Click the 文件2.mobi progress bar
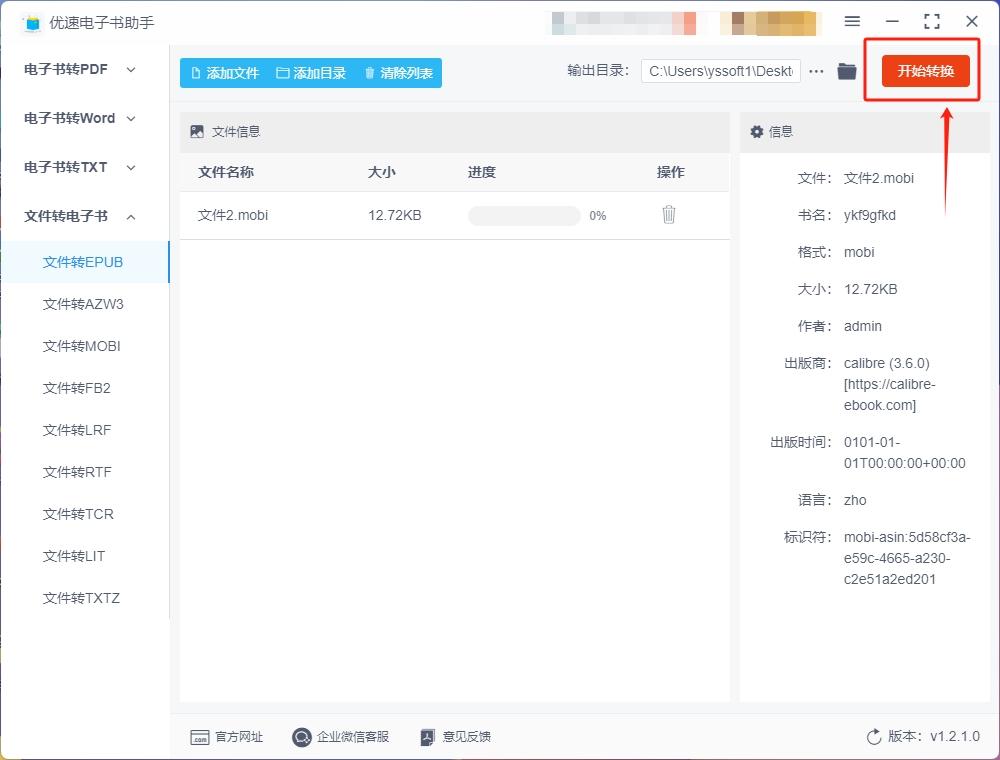The width and height of the screenshot is (1000, 760). click(524, 216)
